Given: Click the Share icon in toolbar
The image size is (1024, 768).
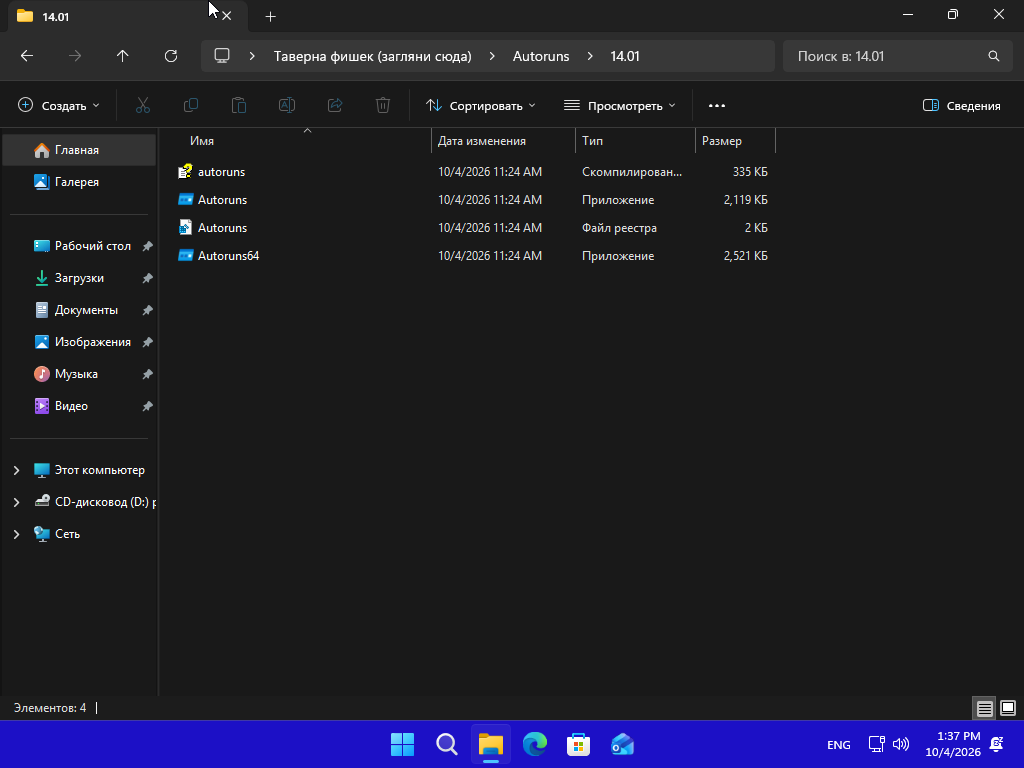Looking at the screenshot, I should click(x=335, y=105).
